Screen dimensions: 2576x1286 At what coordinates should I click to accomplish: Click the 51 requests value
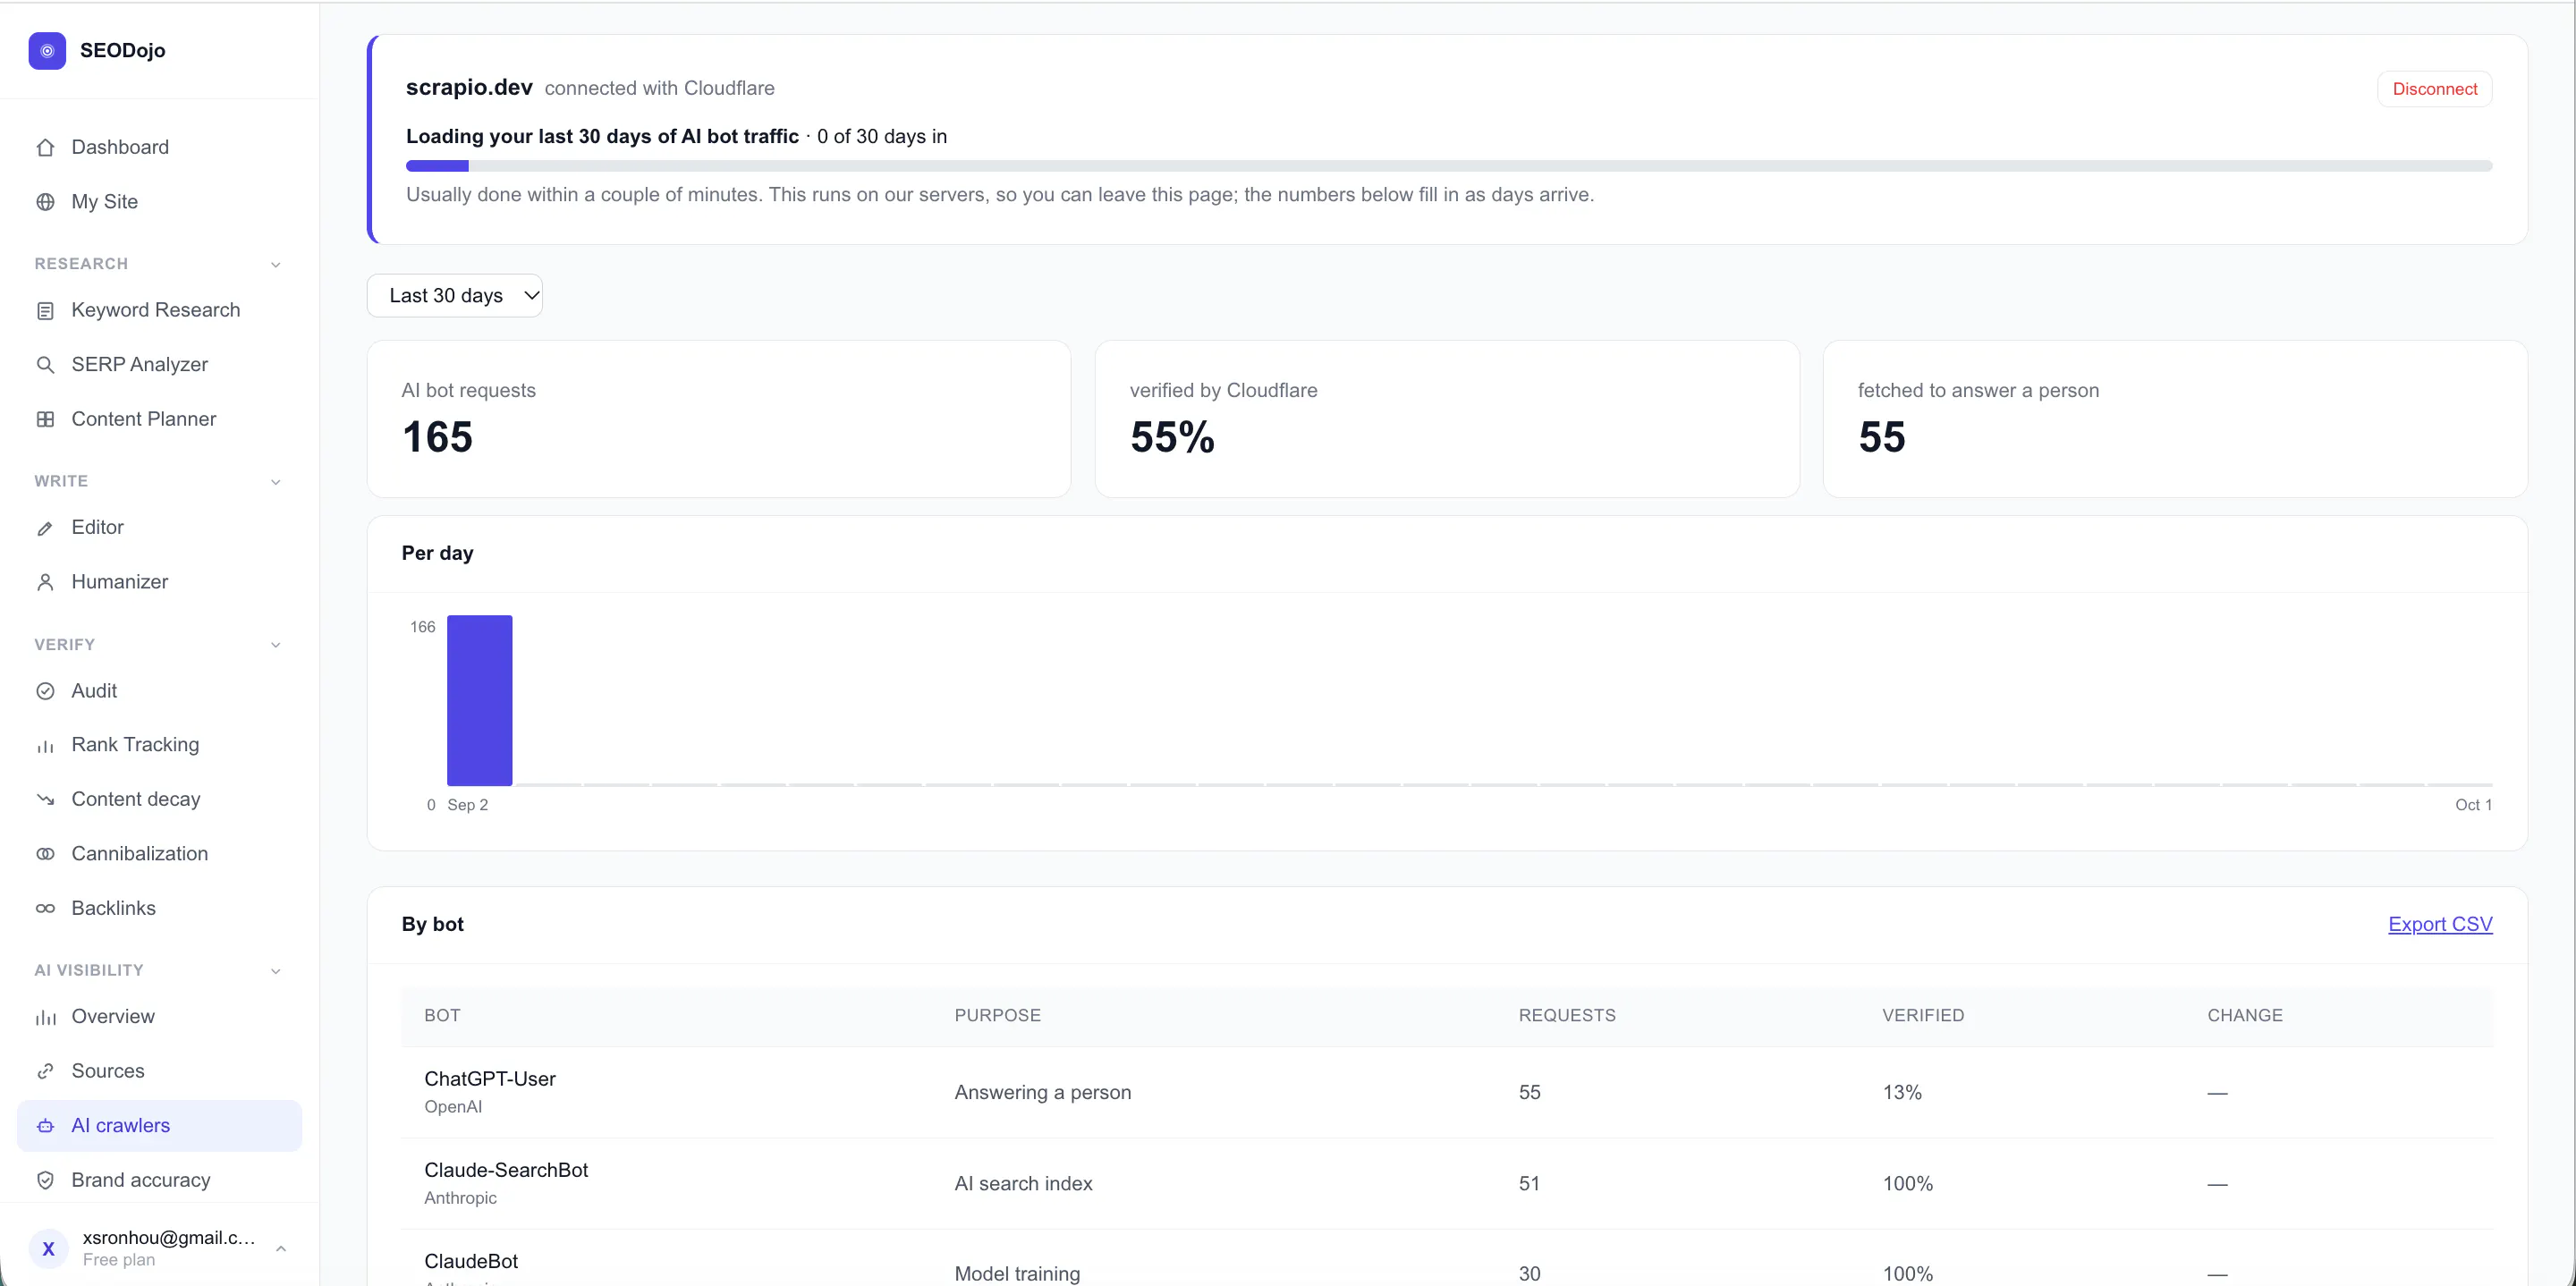(x=1529, y=1184)
